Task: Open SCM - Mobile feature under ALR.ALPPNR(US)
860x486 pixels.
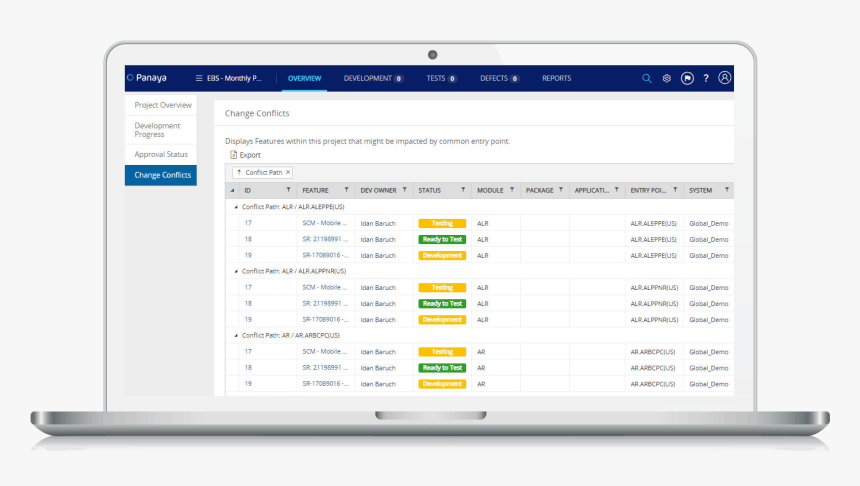Action: (x=325, y=287)
